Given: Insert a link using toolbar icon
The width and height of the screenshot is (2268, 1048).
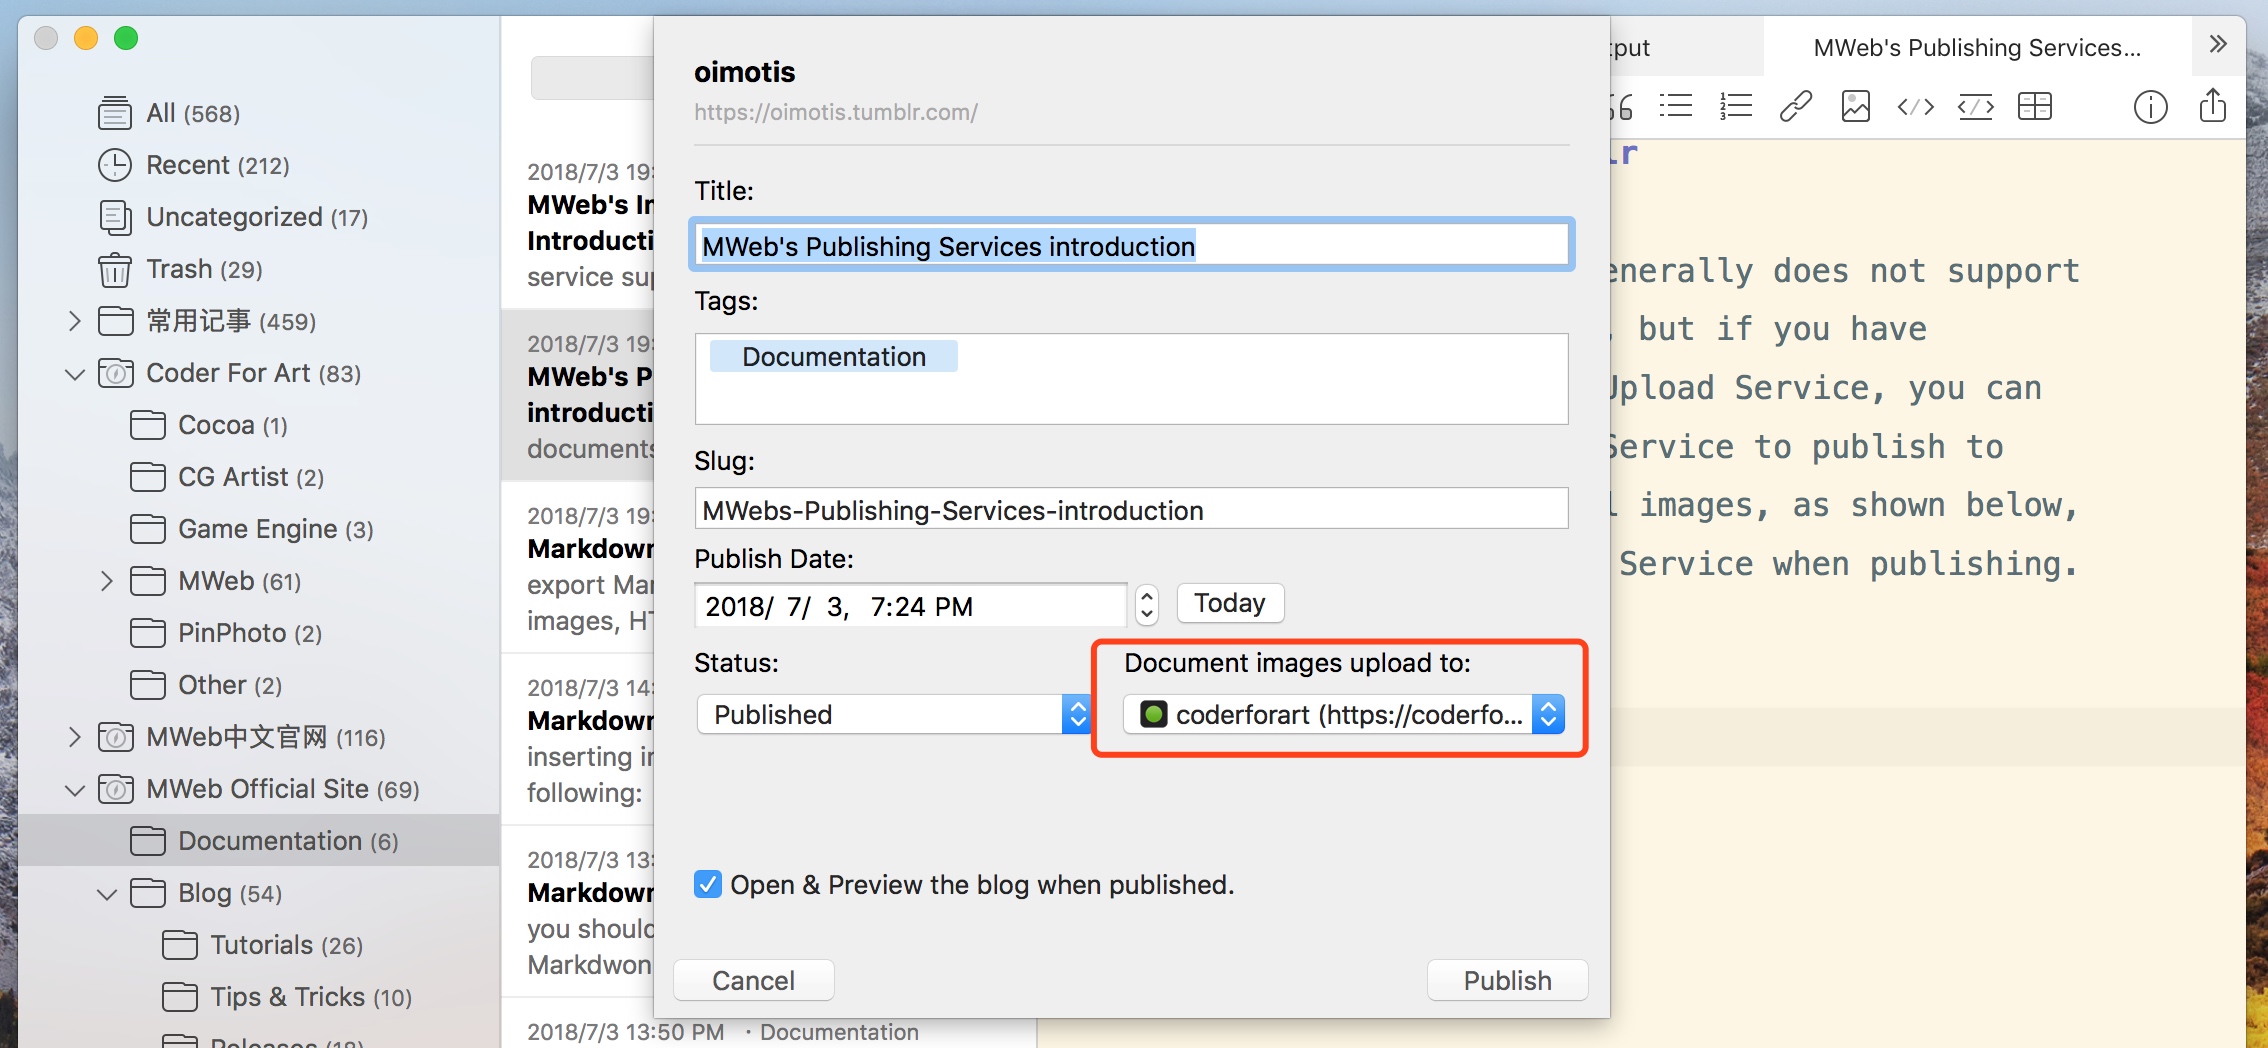Looking at the screenshot, I should tap(1796, 106).
